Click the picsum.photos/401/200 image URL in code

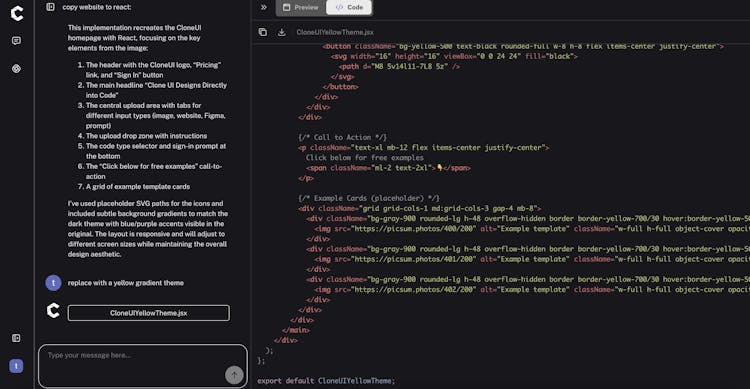414,259
